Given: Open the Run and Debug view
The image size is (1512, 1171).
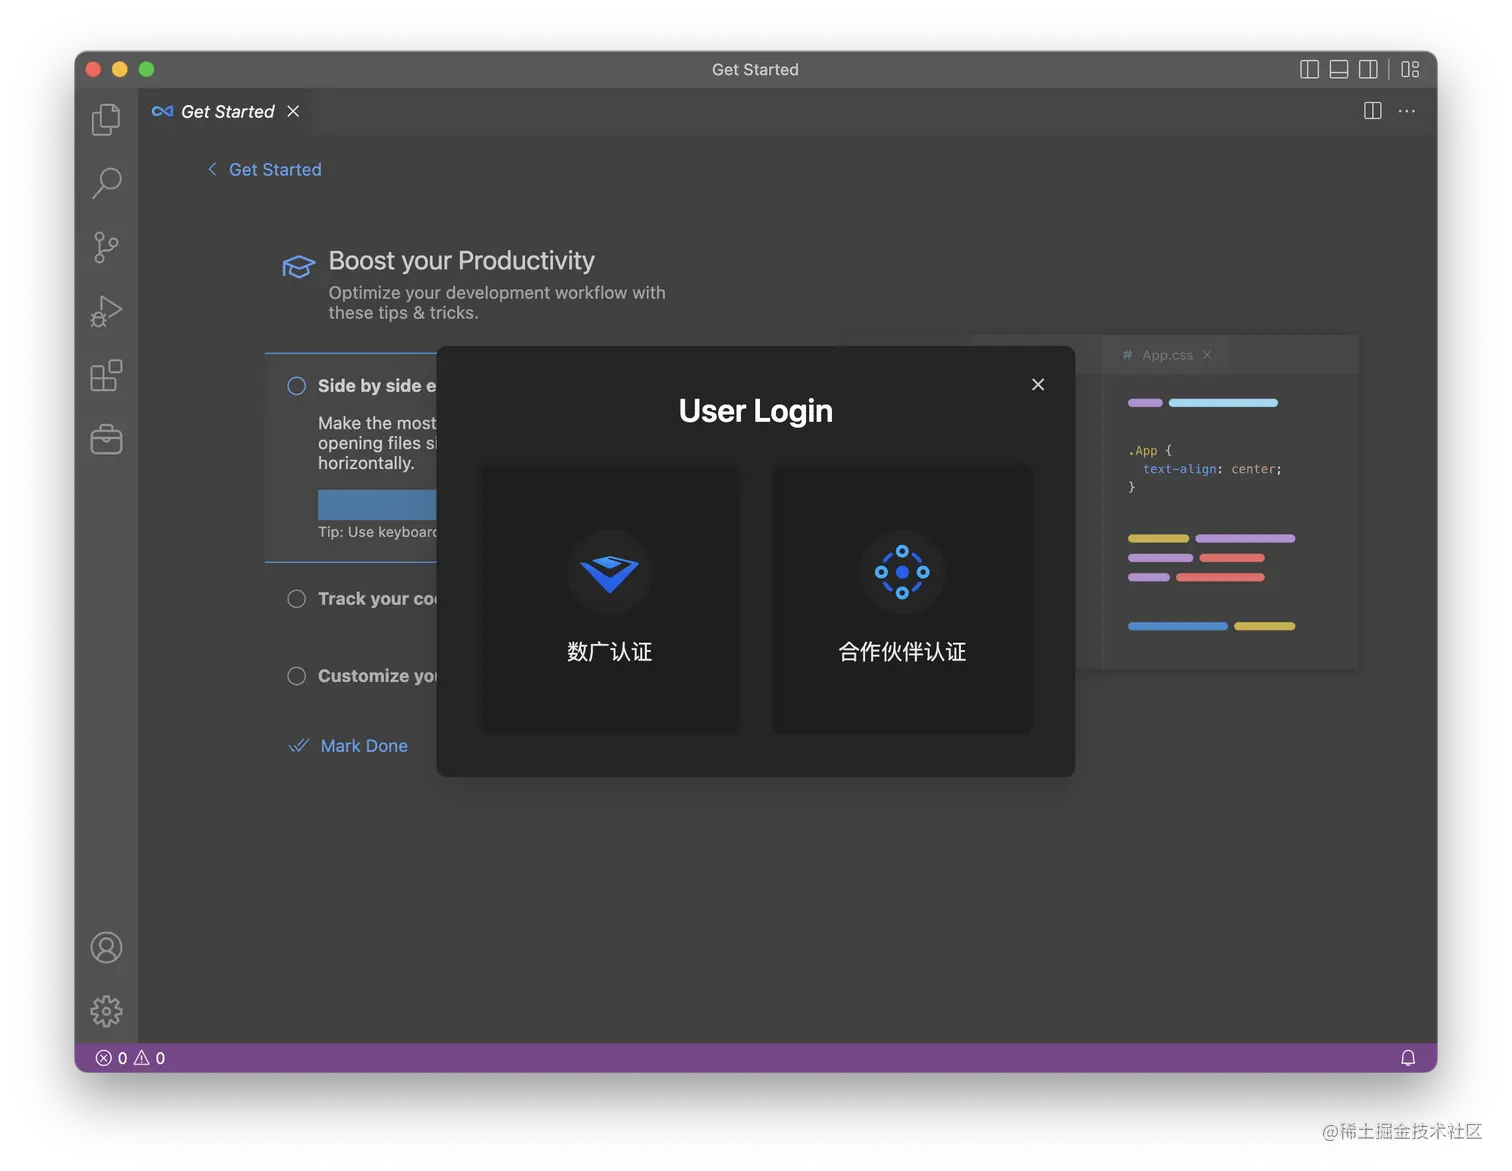Looking at the screenshot, I should (x=106, y=311).
